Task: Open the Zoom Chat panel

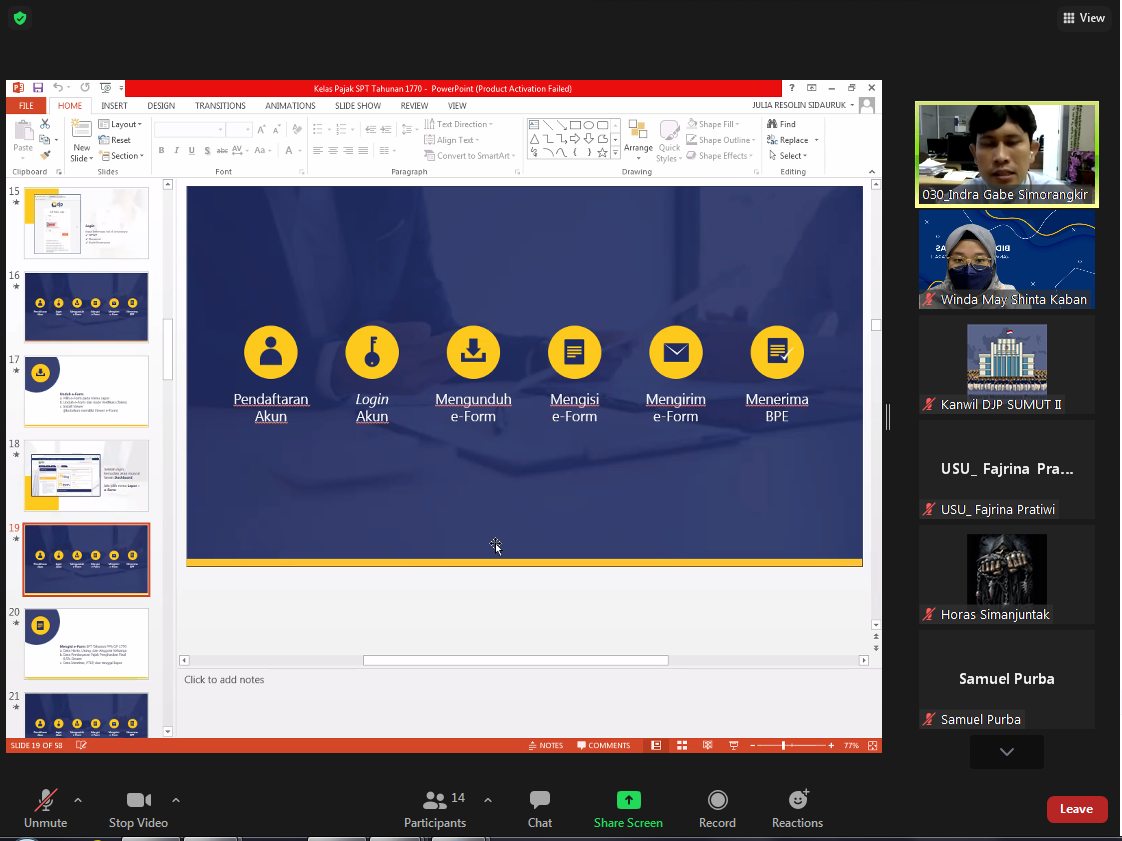Action: point(540,801)
